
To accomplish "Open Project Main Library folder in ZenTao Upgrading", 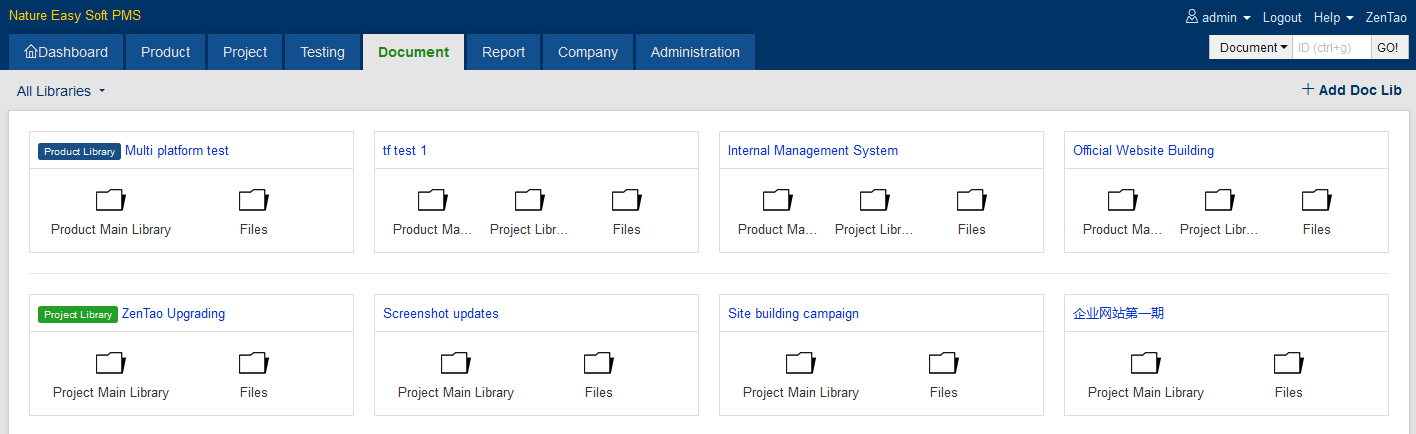I will click(111, 374).
